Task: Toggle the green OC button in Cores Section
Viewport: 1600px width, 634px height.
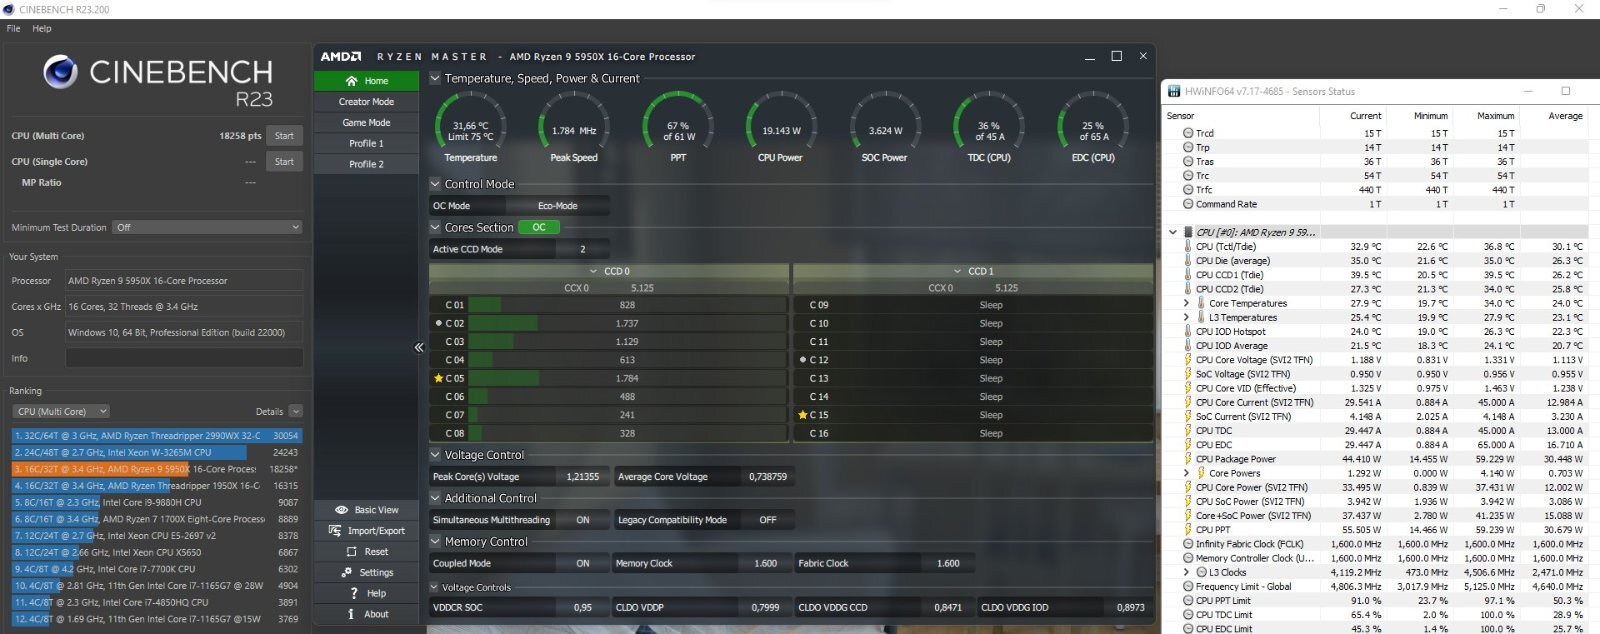Action: click(539, 227)
